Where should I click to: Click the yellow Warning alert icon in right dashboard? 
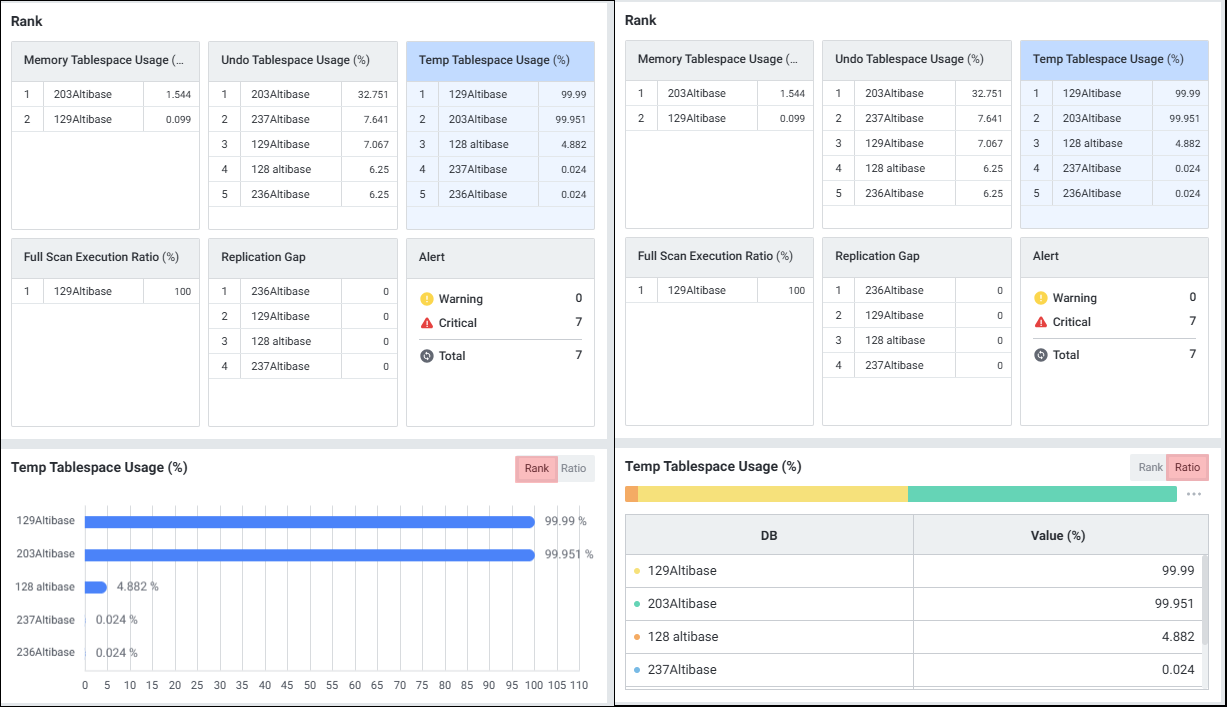point(1041,298)
